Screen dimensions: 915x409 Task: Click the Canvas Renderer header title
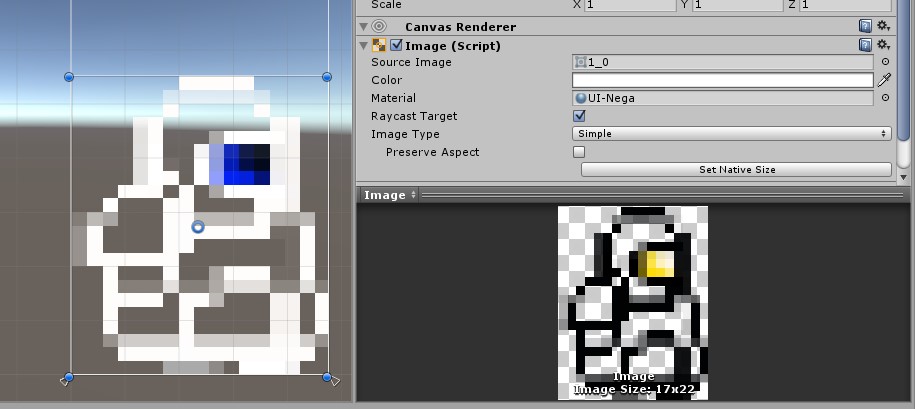point(460,27)
